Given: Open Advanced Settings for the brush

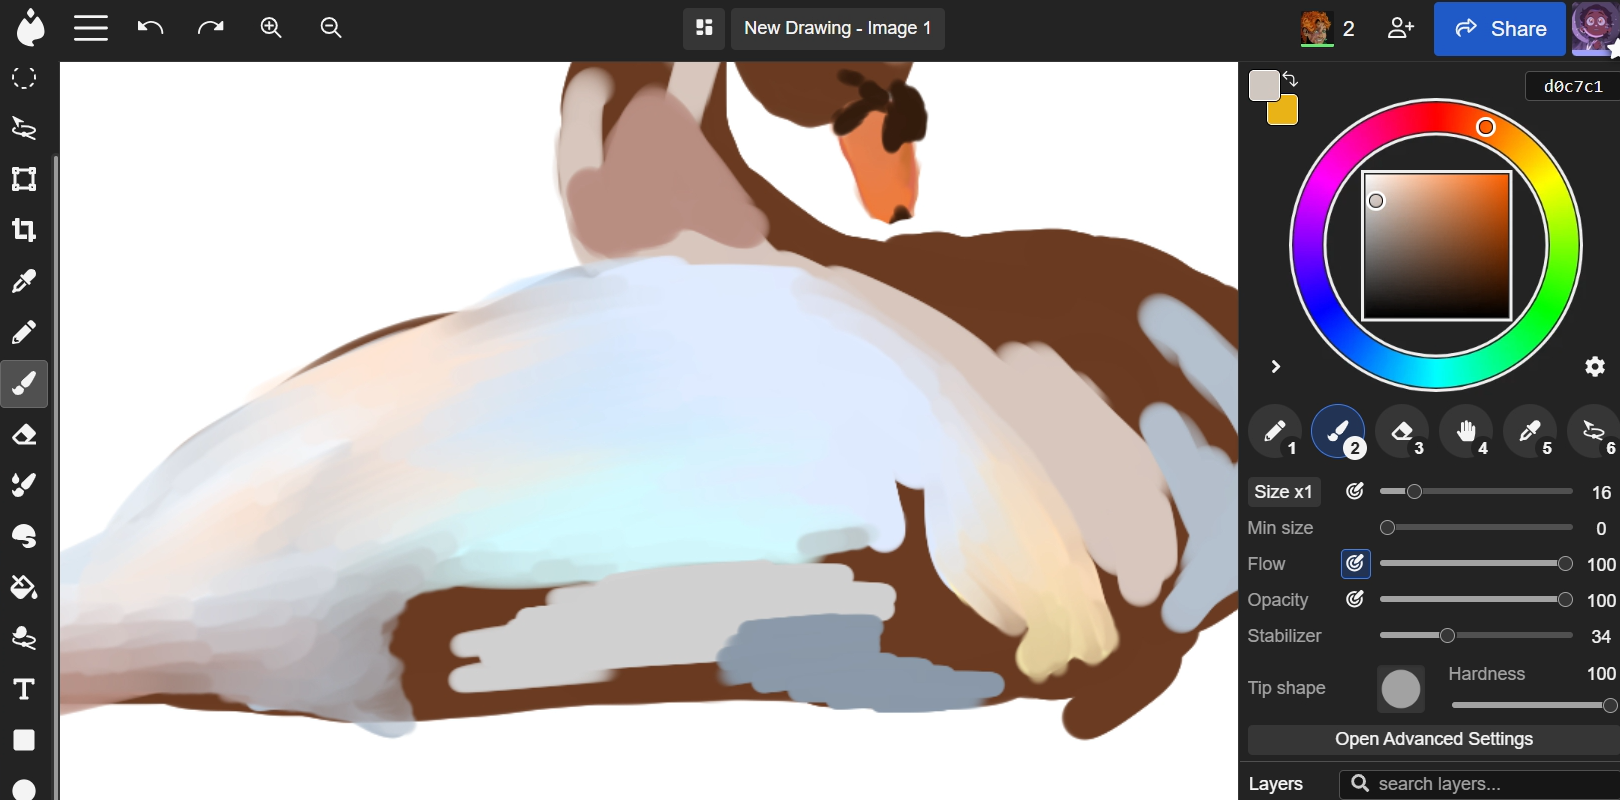Looking at the screenshot, I should pos(1433,739).
